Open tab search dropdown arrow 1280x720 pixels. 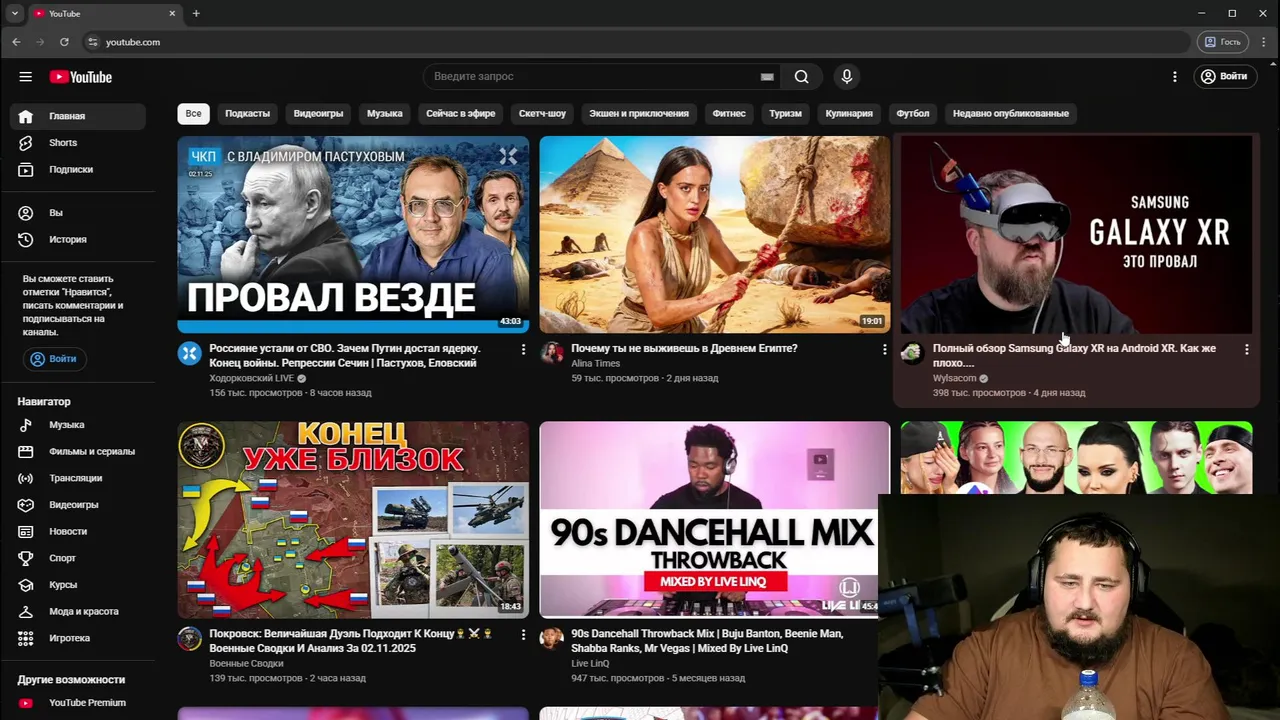(14, 13)
